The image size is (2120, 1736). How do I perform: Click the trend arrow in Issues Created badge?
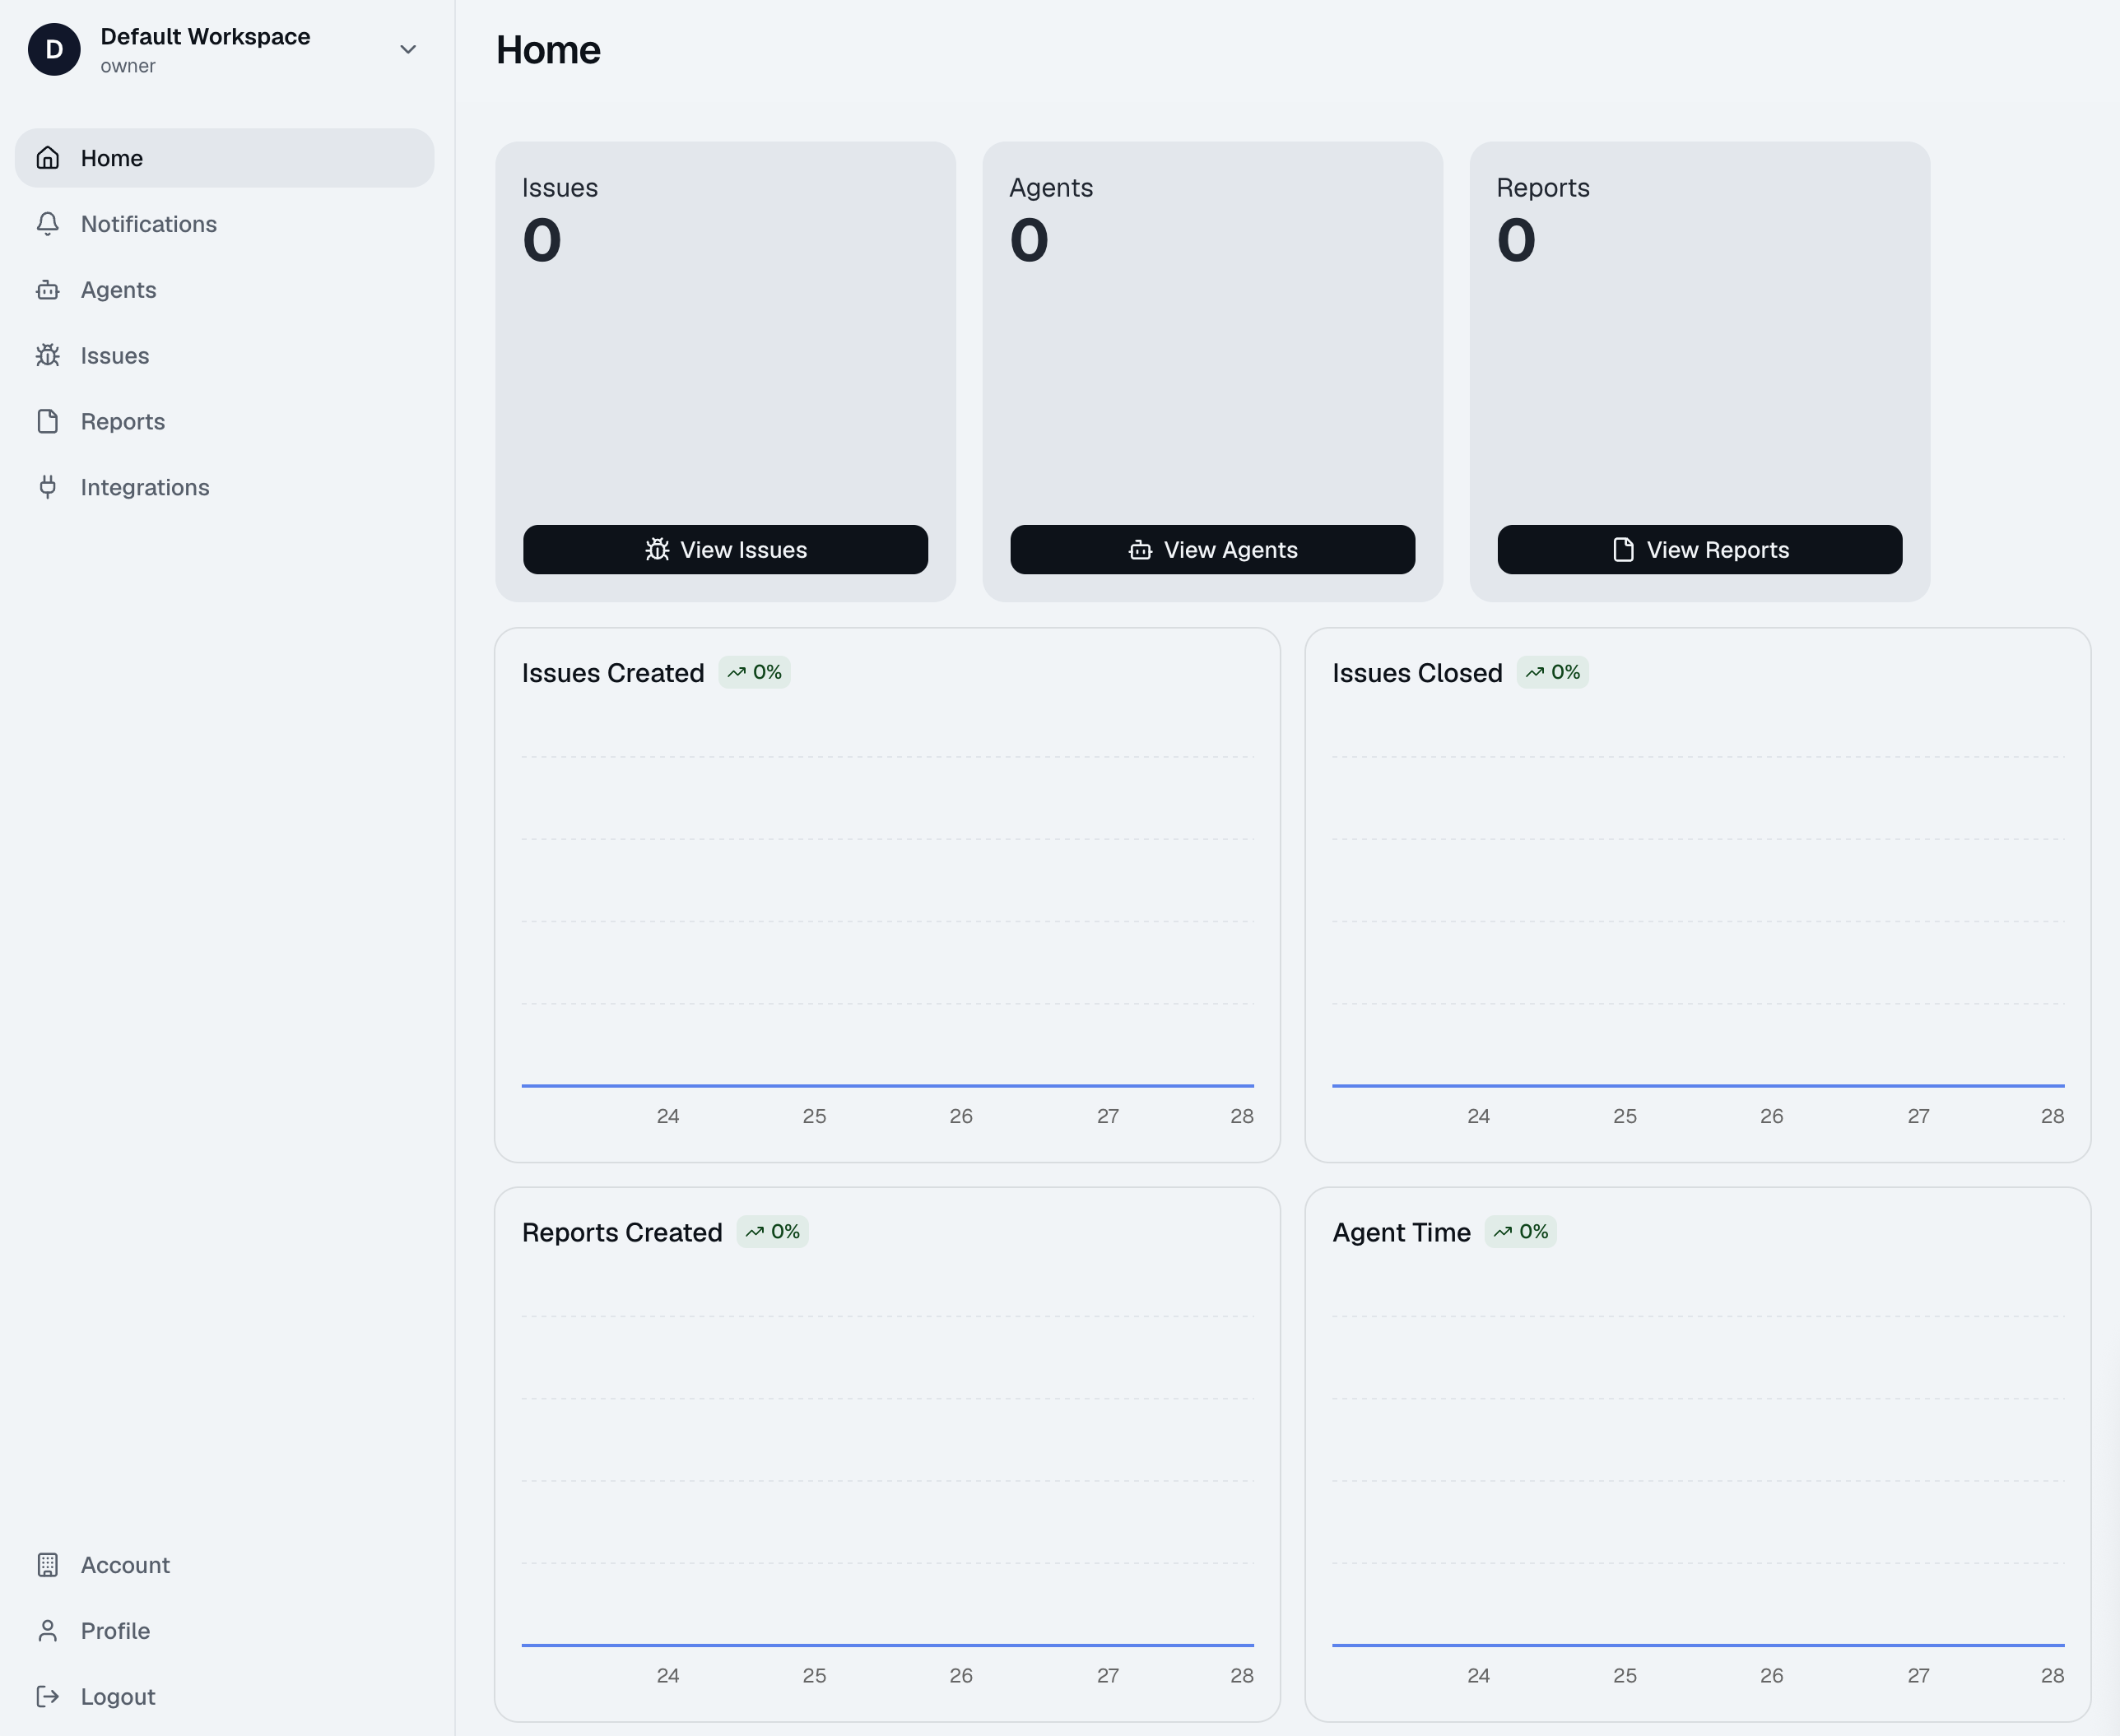point(737,673)
